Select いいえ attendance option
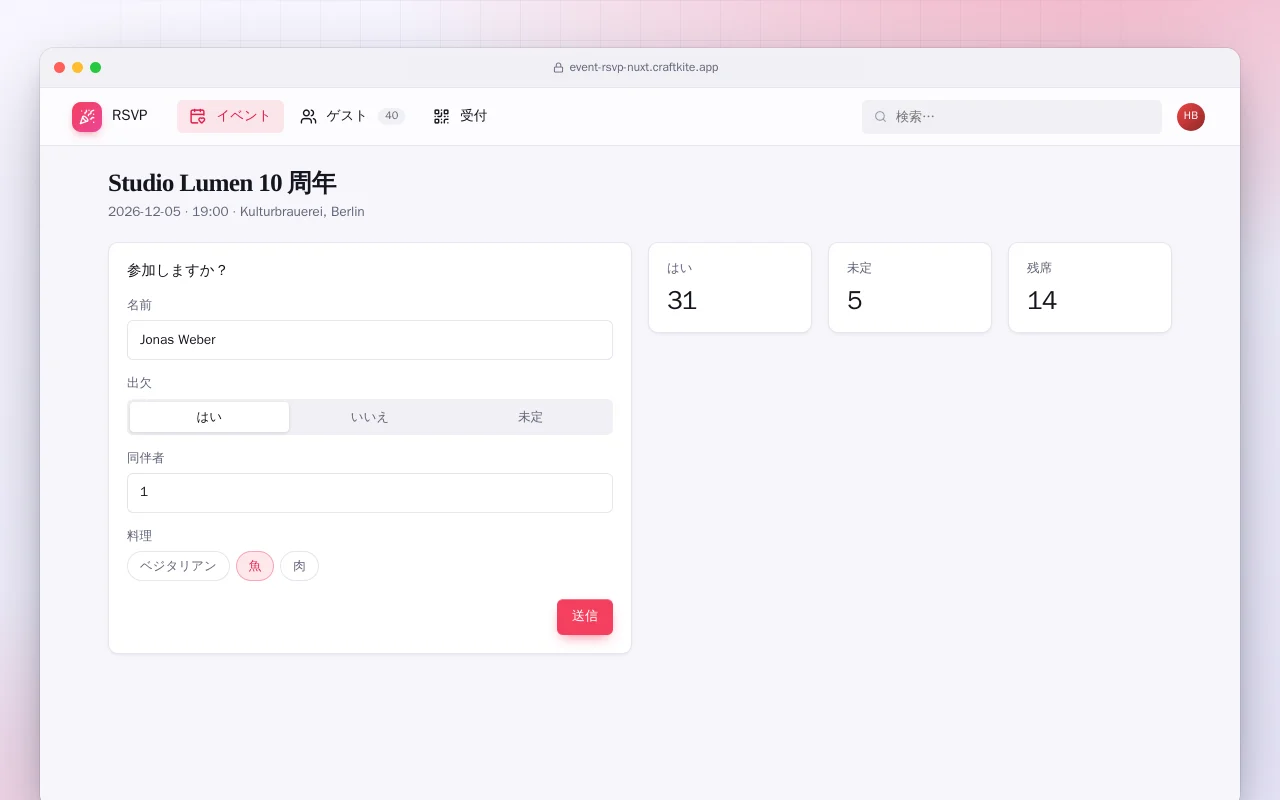 coord(369,417)
